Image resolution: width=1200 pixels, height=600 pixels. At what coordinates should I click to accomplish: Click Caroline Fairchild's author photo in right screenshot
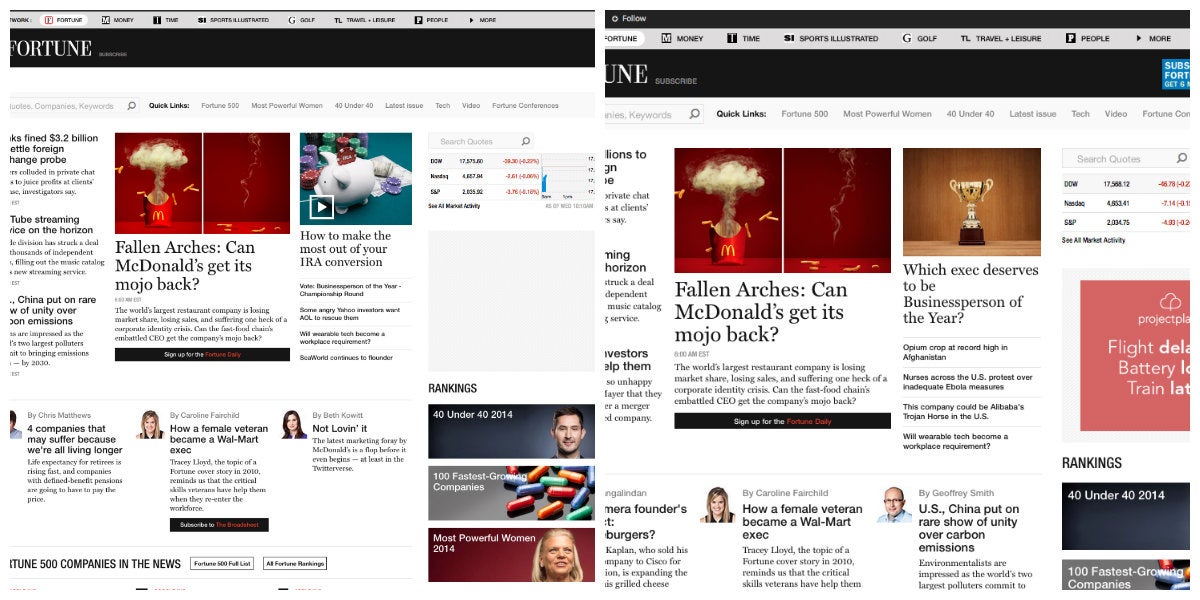coord(717,504)
